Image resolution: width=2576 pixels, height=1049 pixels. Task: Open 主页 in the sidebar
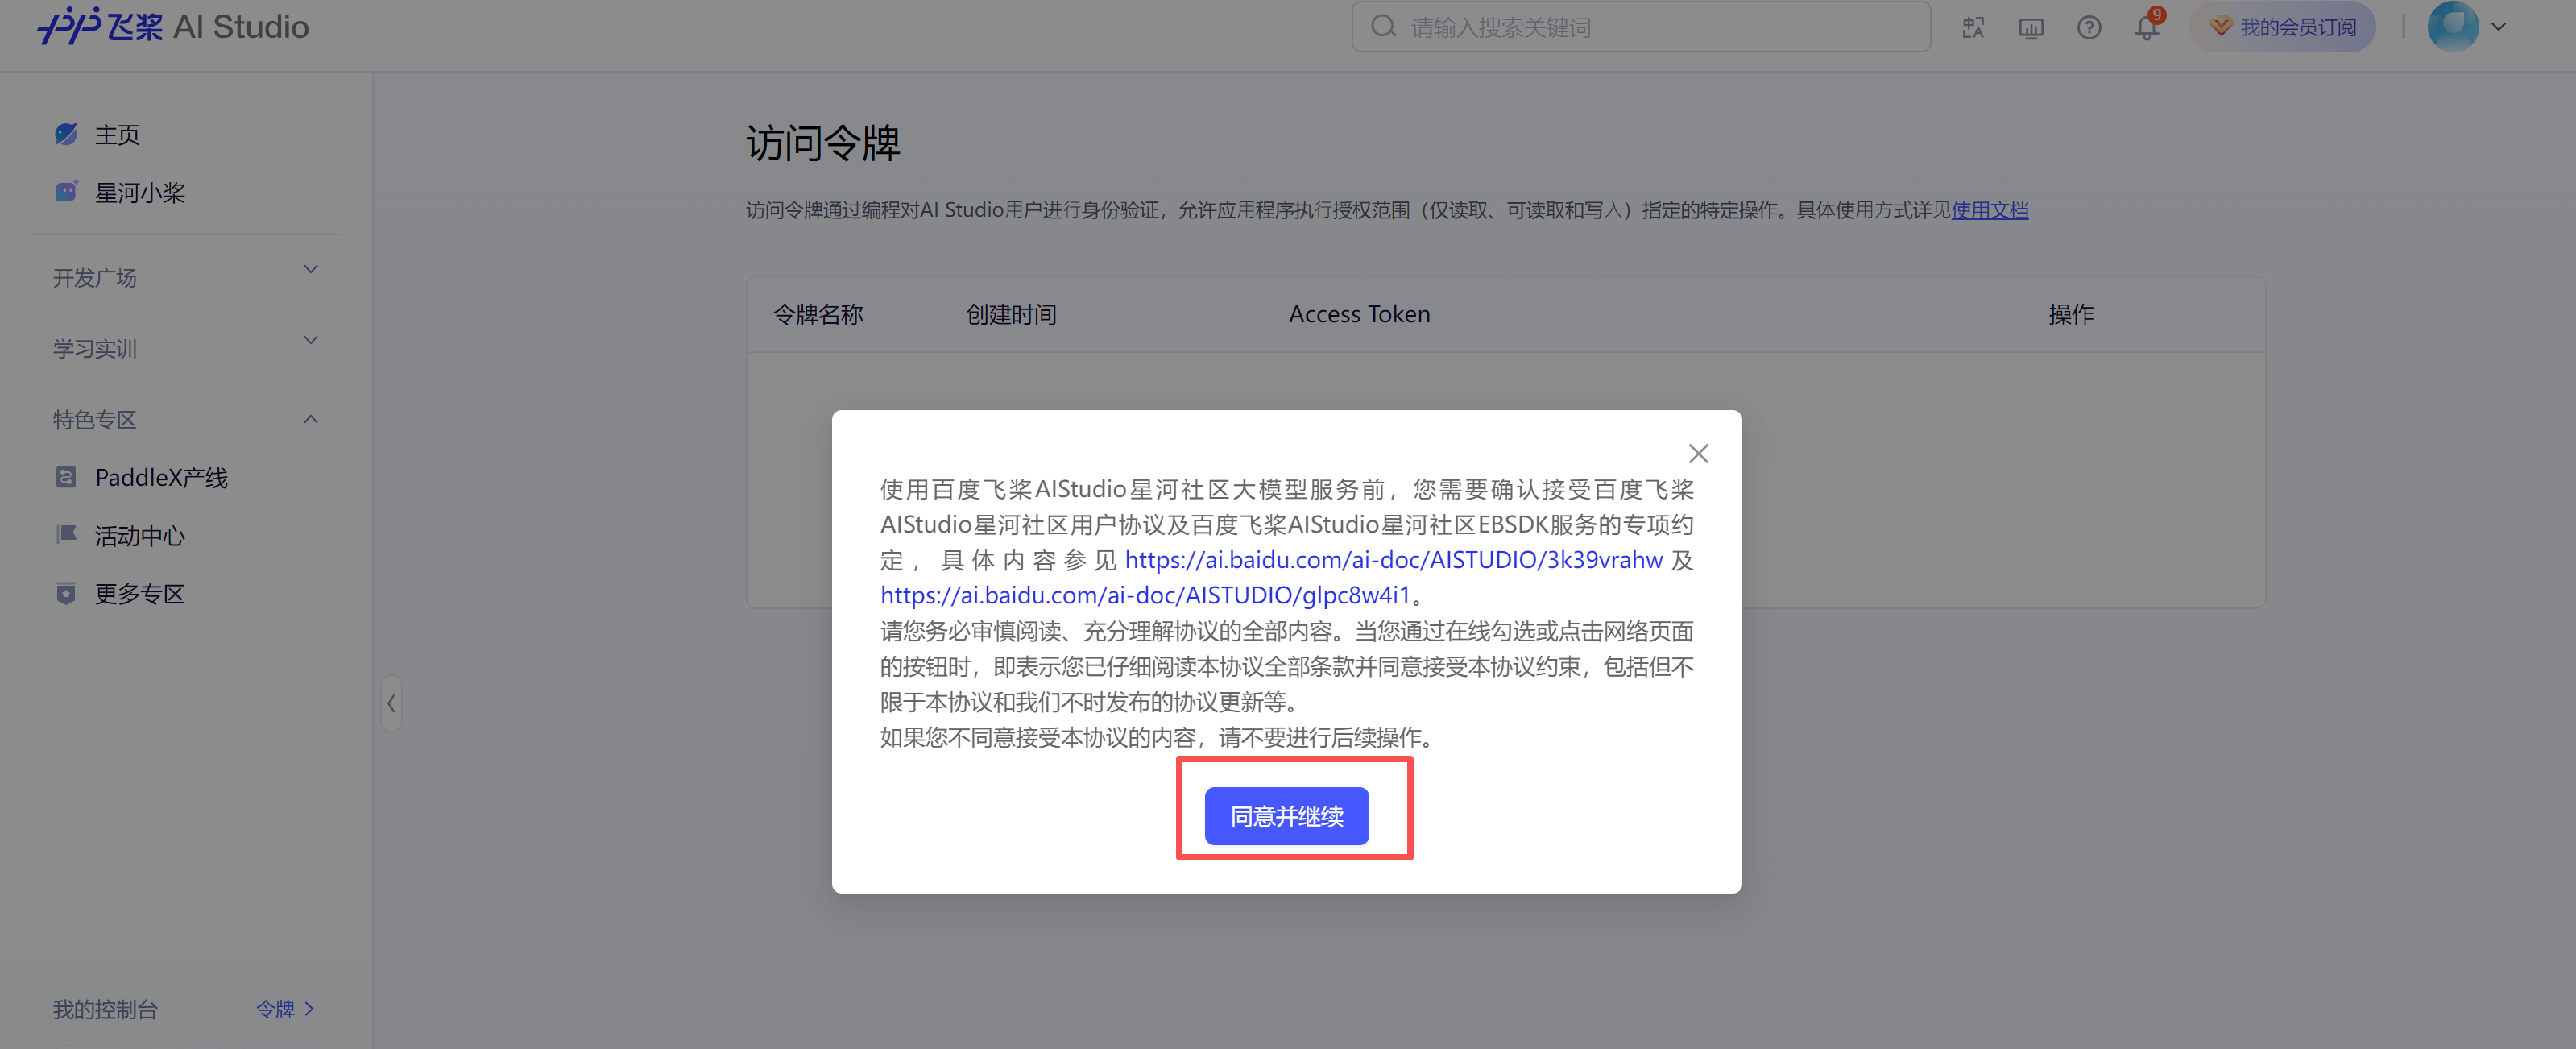point(117,135)
